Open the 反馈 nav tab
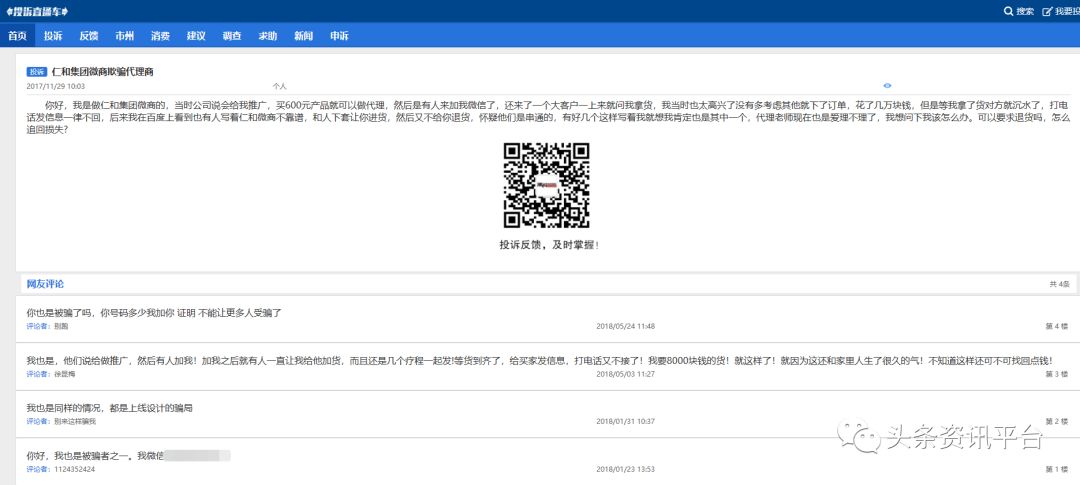Screen dimensions: 1080x485 (88, 36)
